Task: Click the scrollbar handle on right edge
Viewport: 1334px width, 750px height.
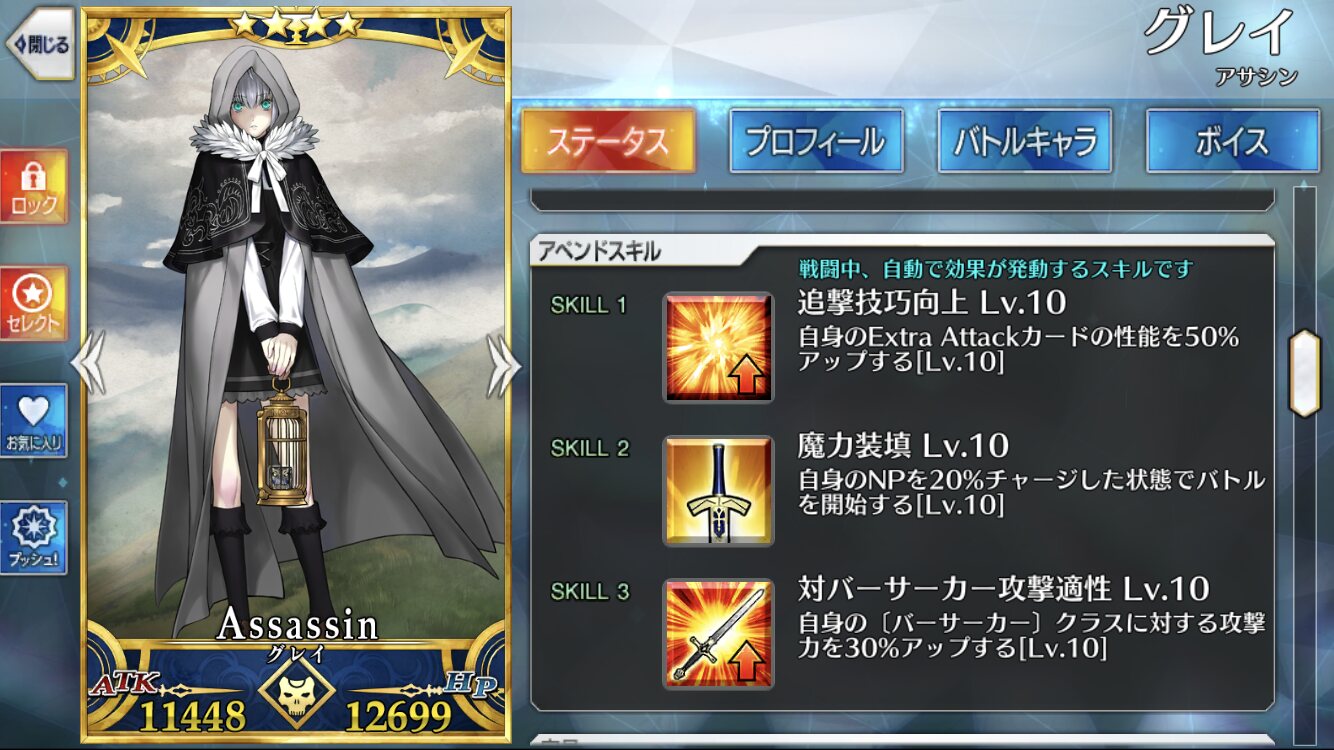Action: [1304, 373]
